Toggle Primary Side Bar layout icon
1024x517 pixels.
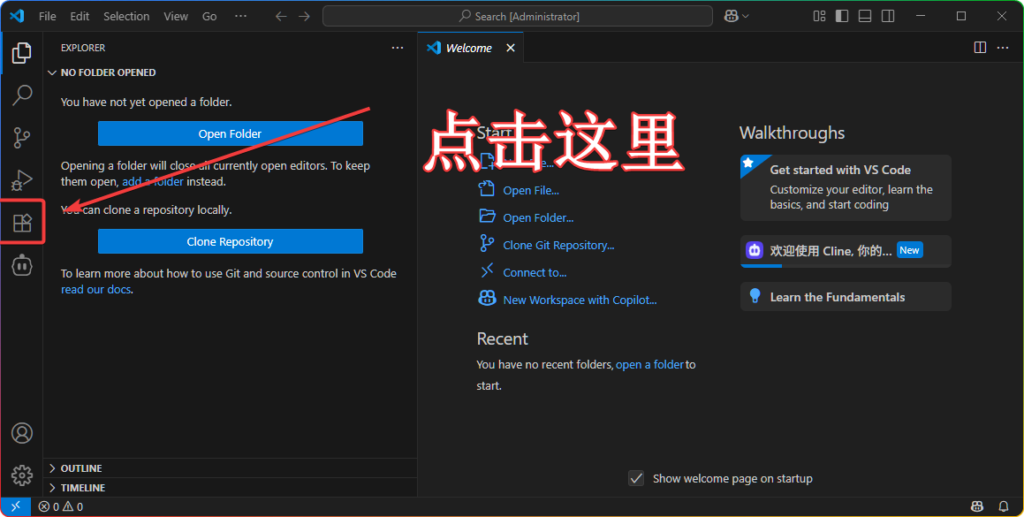coord(842,16)
